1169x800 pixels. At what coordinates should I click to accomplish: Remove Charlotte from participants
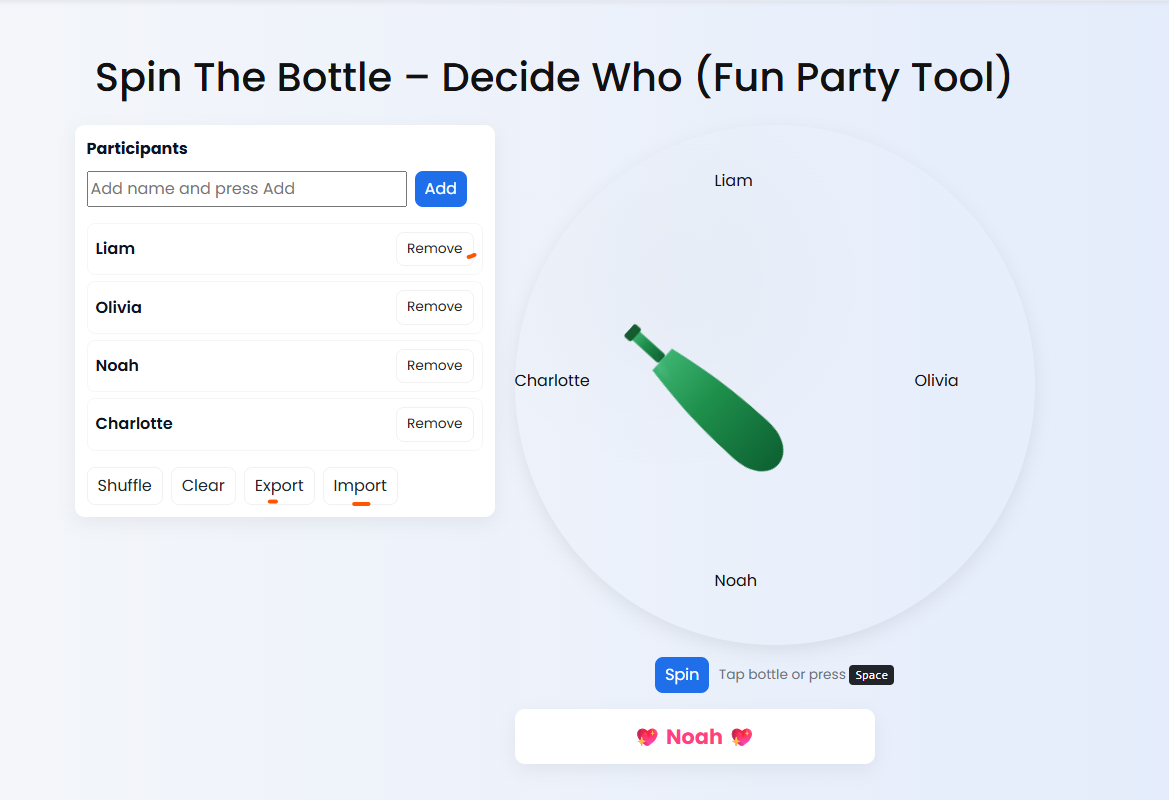click(x=434, y=424)
